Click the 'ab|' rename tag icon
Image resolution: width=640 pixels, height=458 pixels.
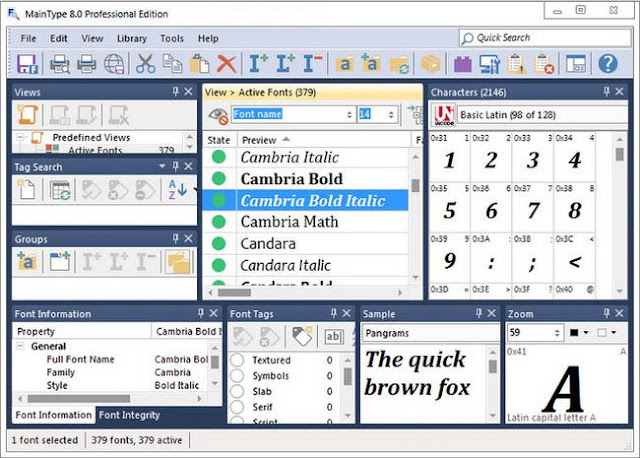click(x=333, y=336)
